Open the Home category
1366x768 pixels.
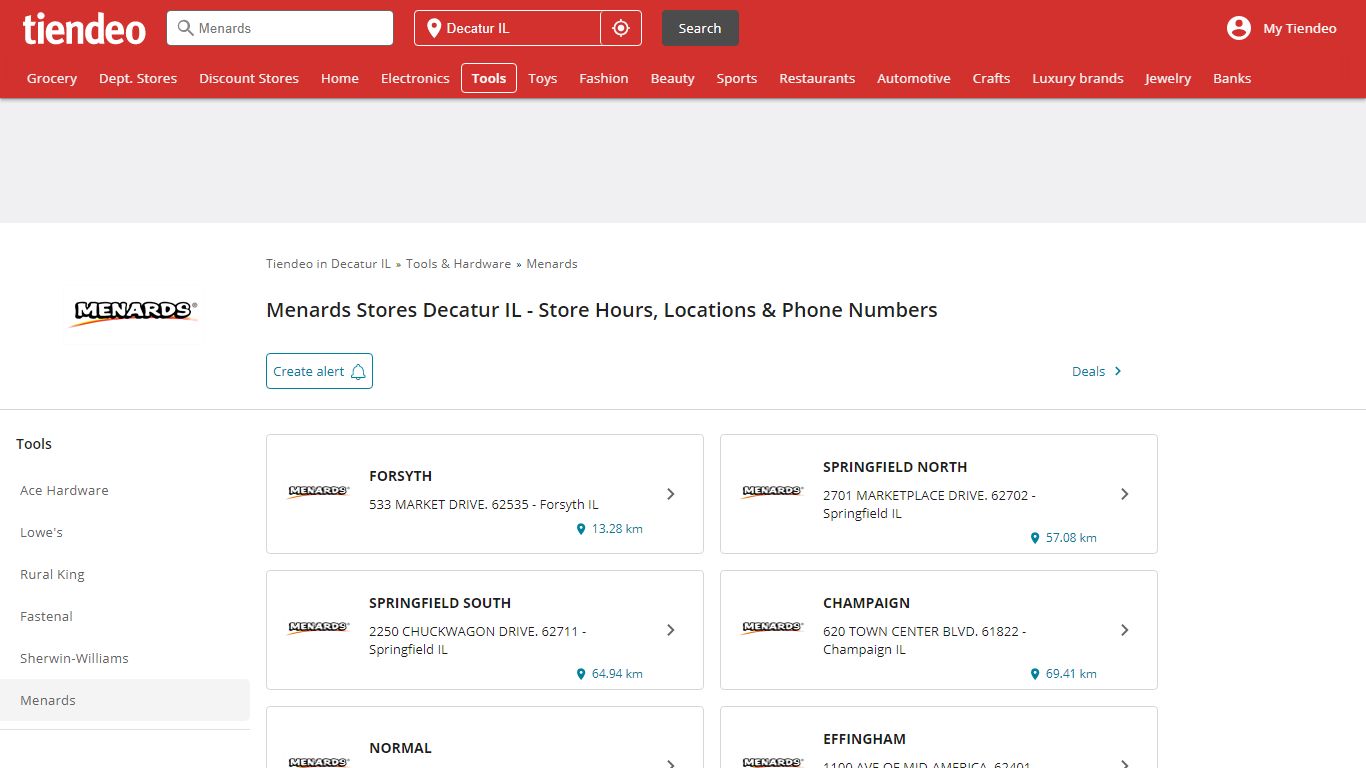340,78
